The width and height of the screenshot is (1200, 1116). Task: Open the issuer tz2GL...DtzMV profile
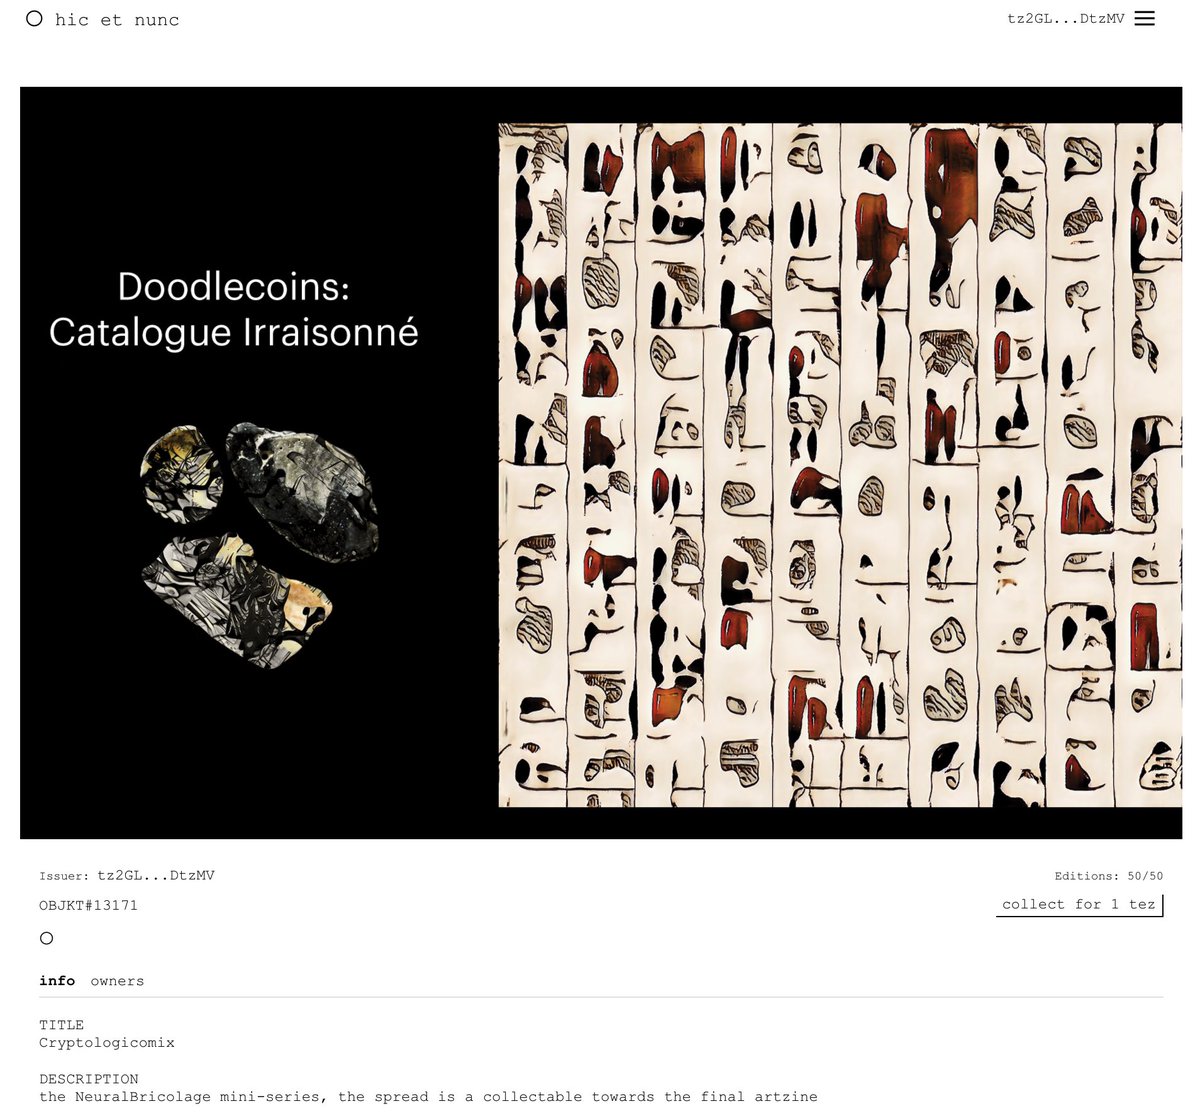coord(156,875)
